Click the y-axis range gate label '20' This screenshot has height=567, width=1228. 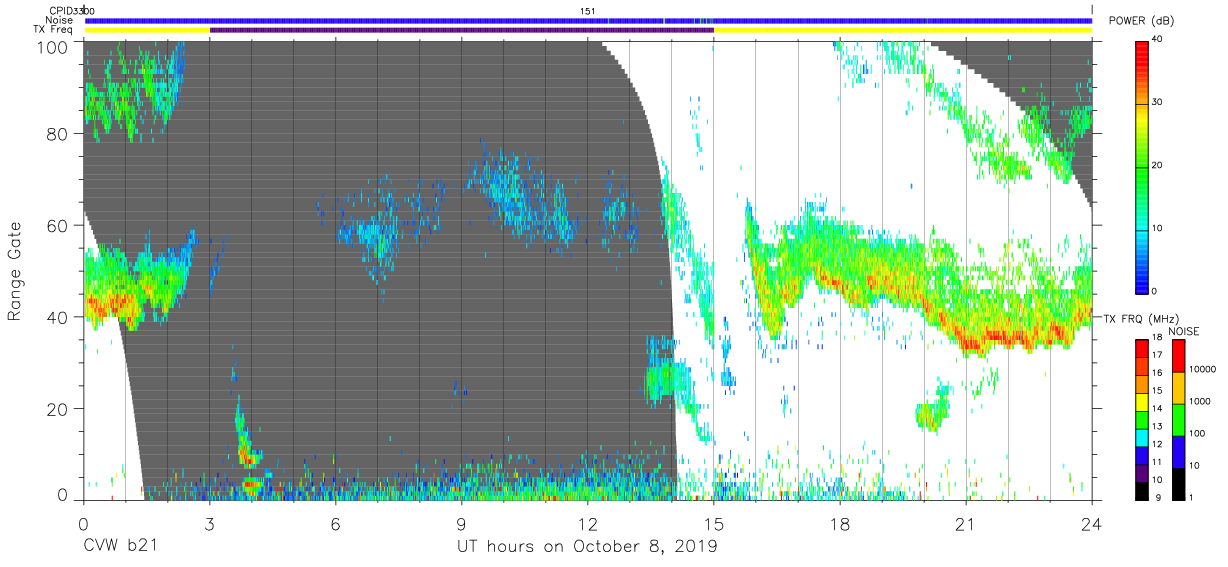pos(59,409)
